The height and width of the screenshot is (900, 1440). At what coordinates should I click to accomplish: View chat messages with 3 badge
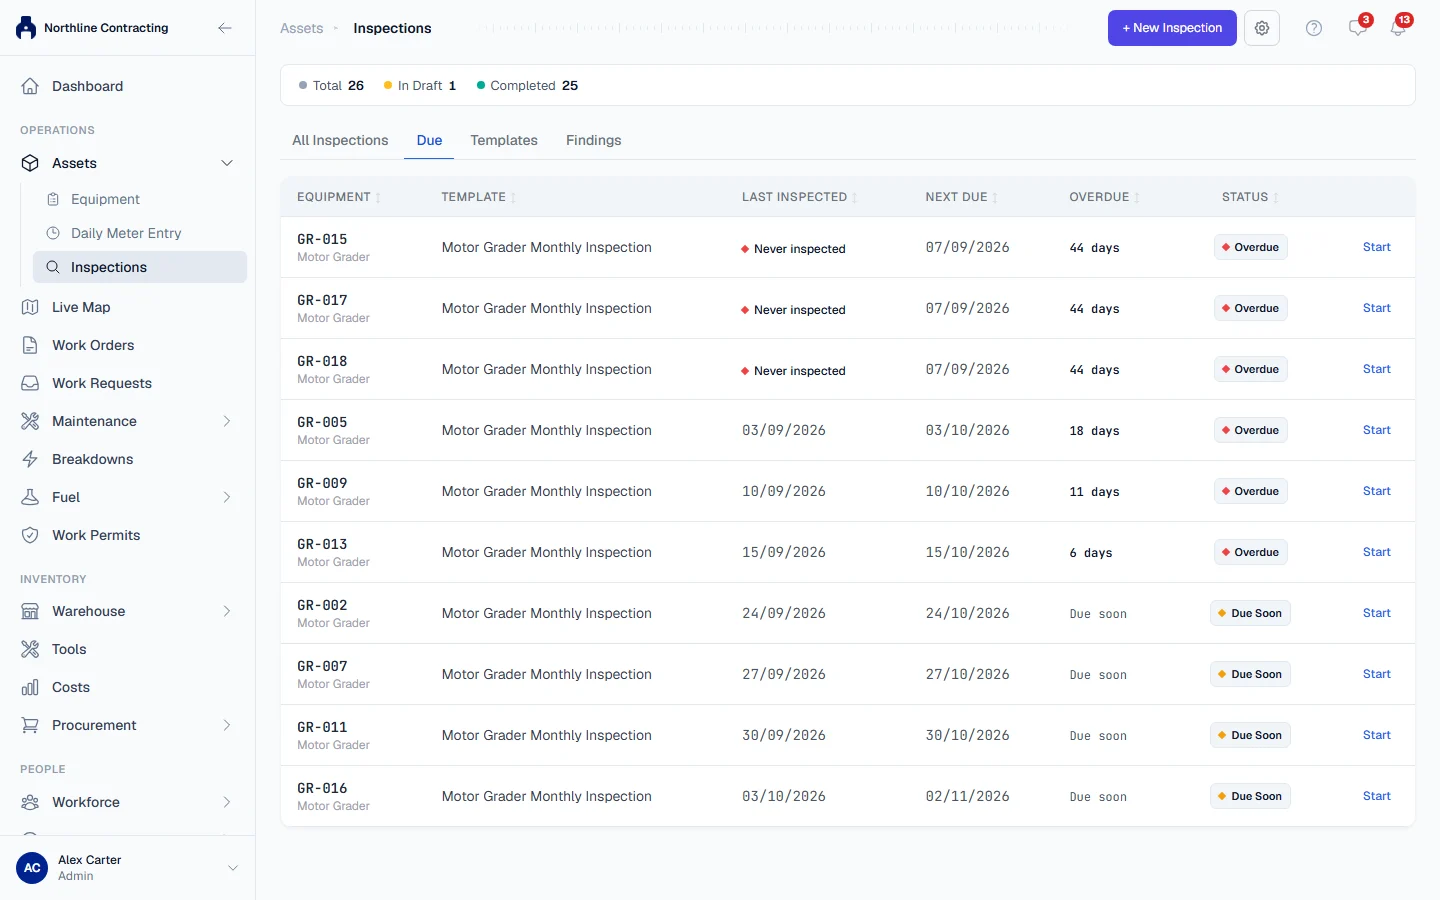pos(1357,28)
